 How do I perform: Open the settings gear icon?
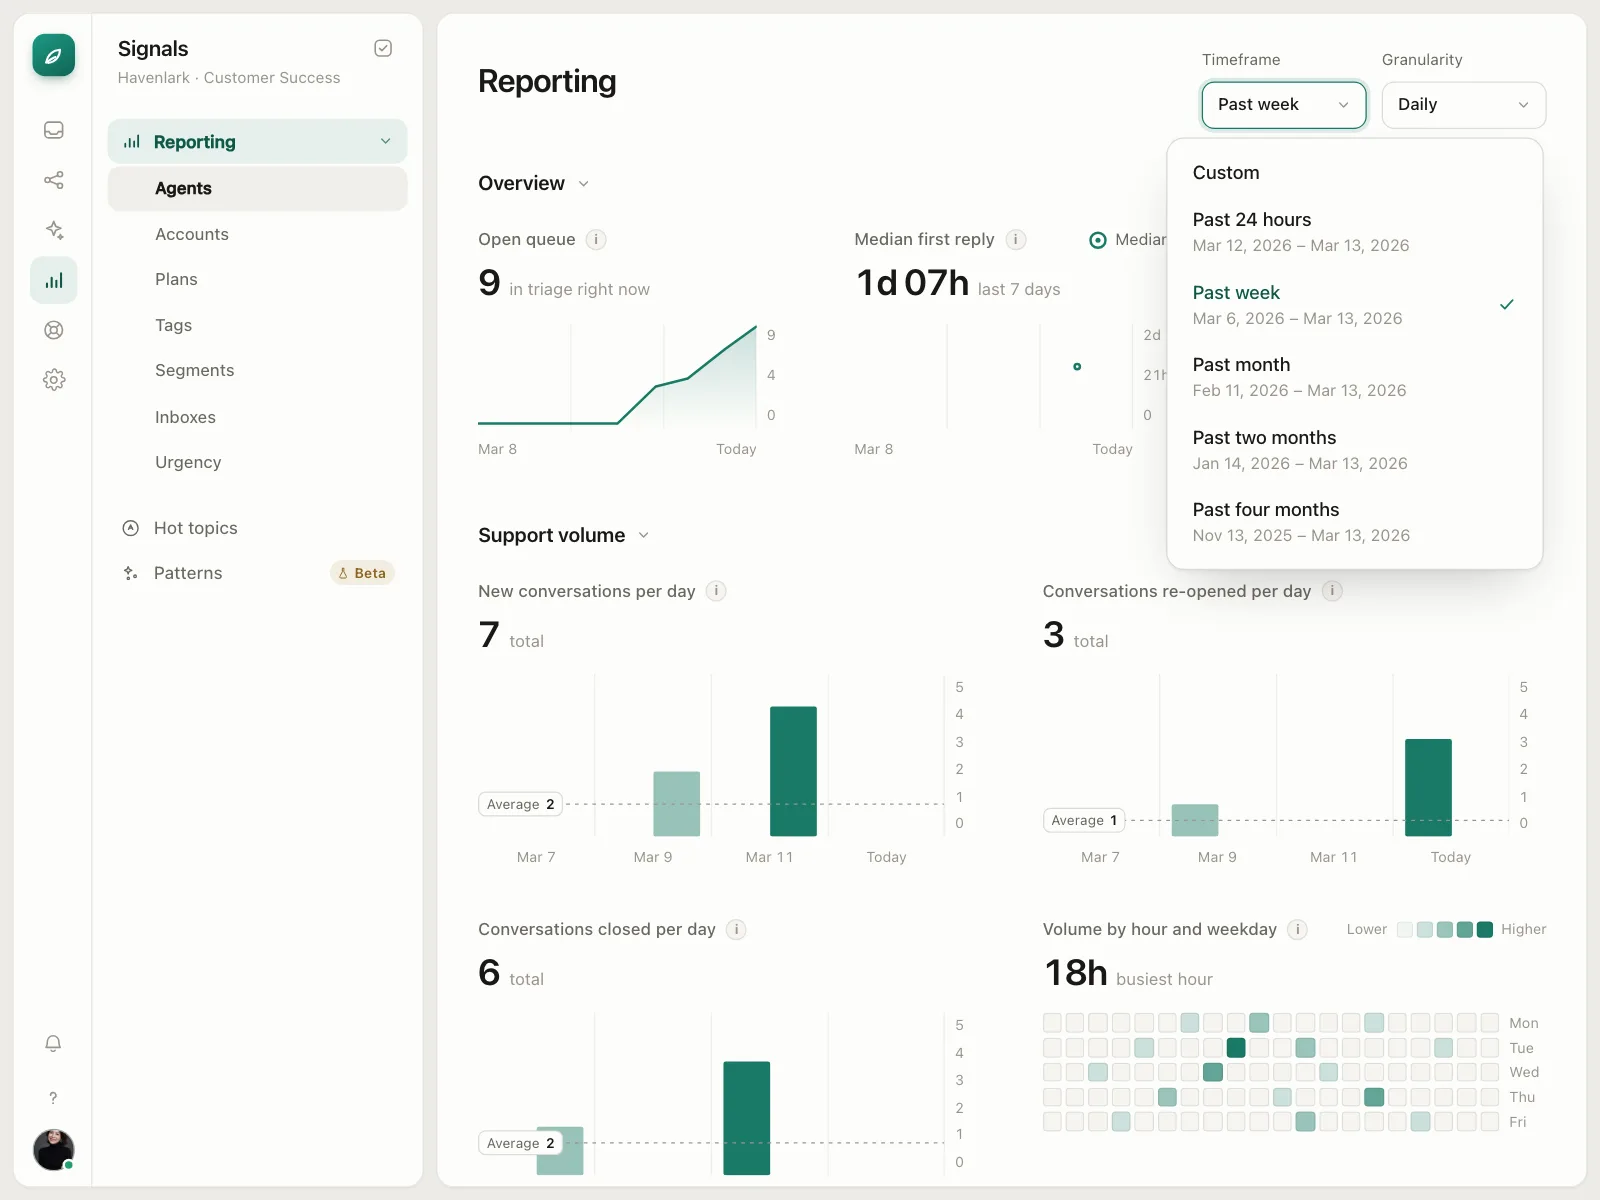[54, 380]
